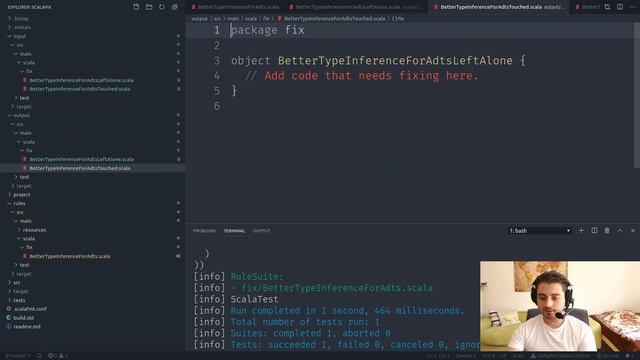Place cursor on line 1 'package fix'
The width and height of the screenshot is (640, 360).
tap(267, 30)
